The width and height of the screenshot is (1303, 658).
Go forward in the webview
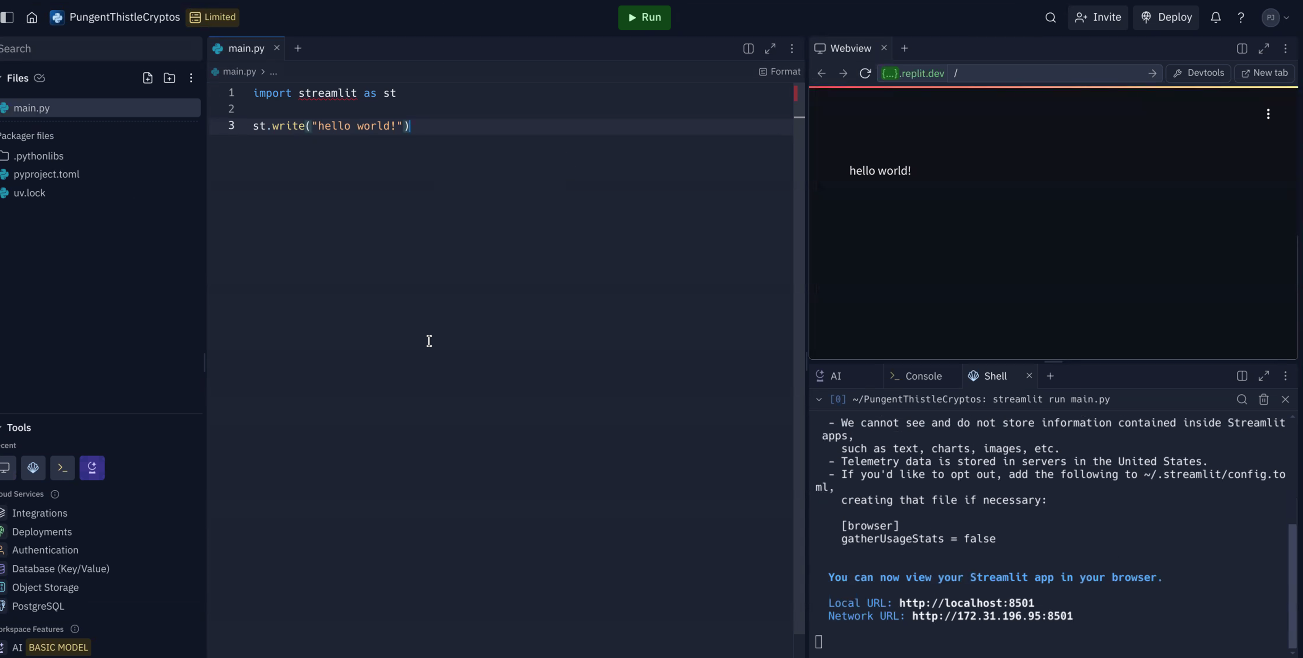[x=843, y=73]
